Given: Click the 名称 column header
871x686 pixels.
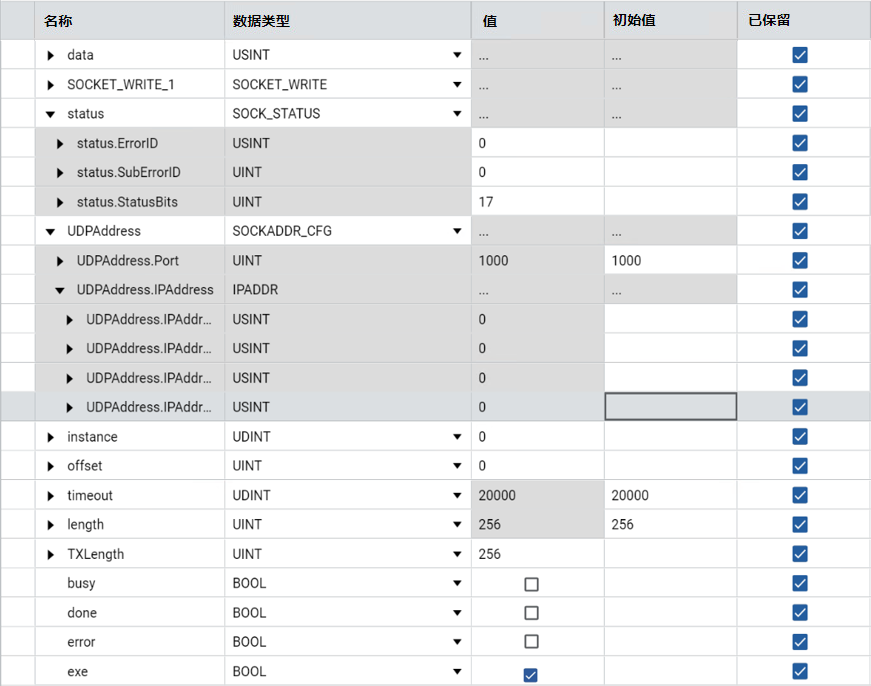Looking at the screenshot, I should click(x=60, y=19).
